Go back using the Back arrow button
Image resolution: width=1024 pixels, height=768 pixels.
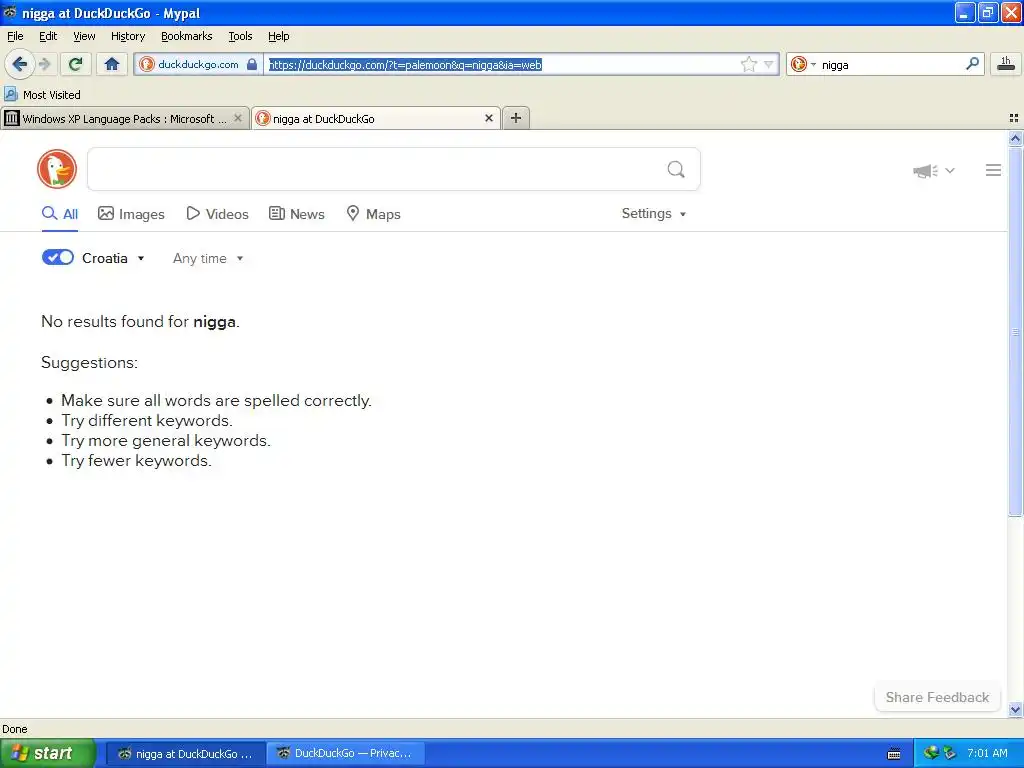coord(19,64)
